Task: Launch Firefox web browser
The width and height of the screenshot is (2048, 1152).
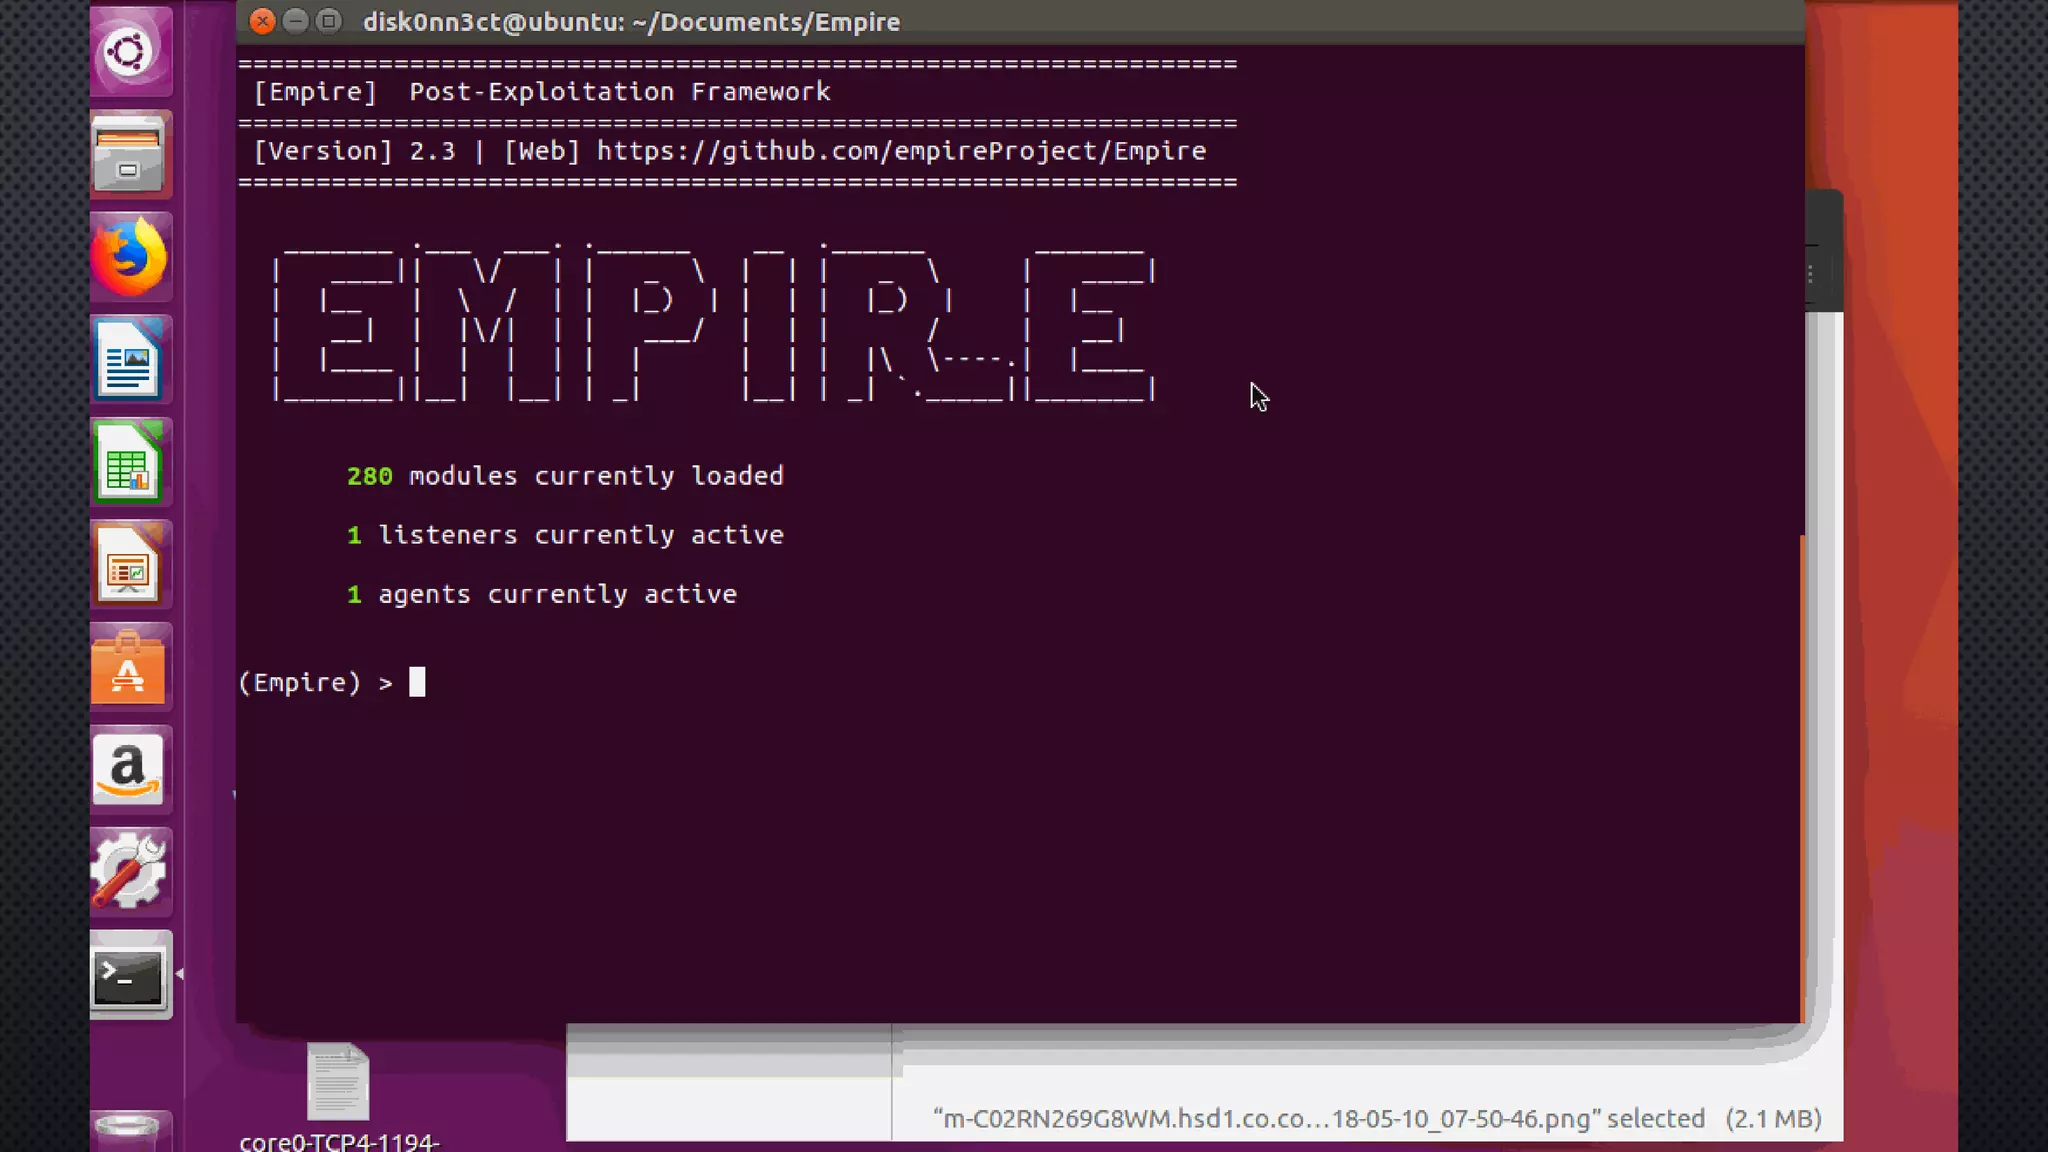Action: [130, 258]
